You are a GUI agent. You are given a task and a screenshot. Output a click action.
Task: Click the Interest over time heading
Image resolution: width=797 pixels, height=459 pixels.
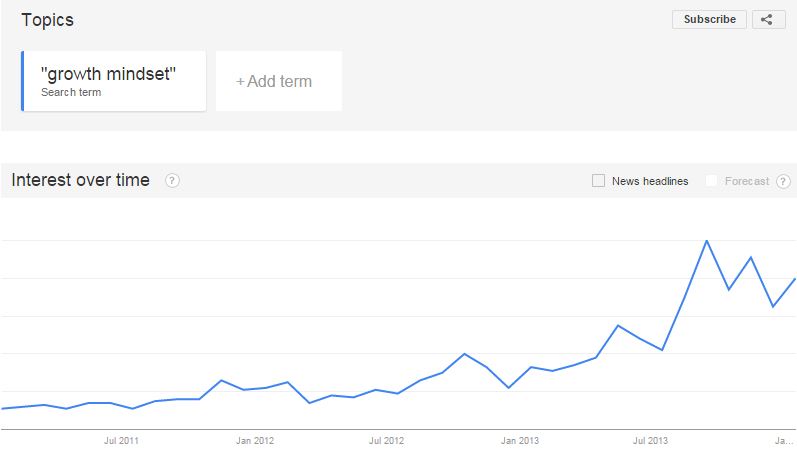click(x=80, y=180)
